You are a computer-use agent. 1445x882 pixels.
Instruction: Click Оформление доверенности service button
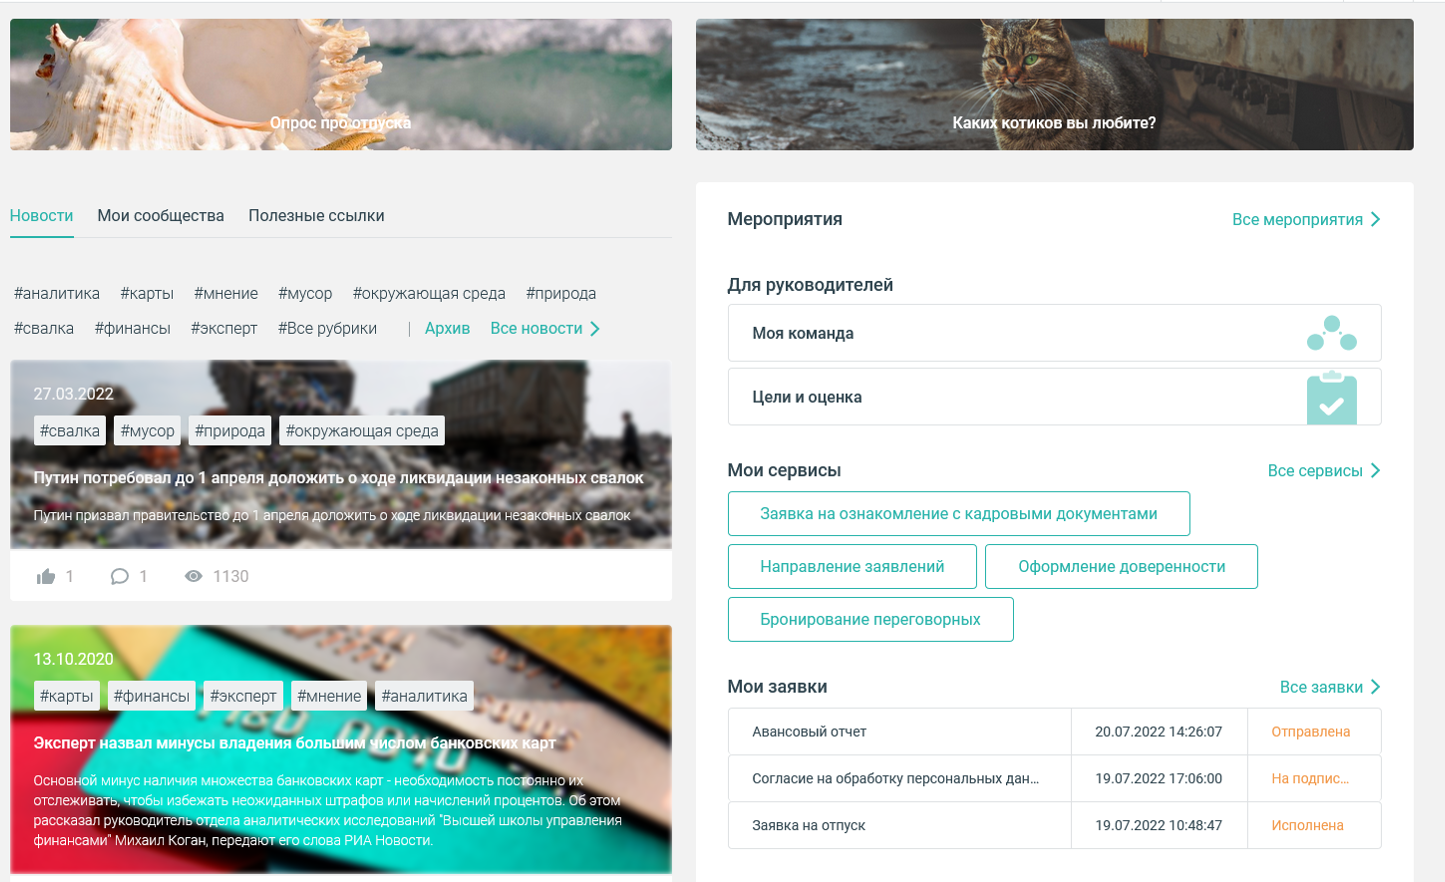click(x=1121, y=566)
